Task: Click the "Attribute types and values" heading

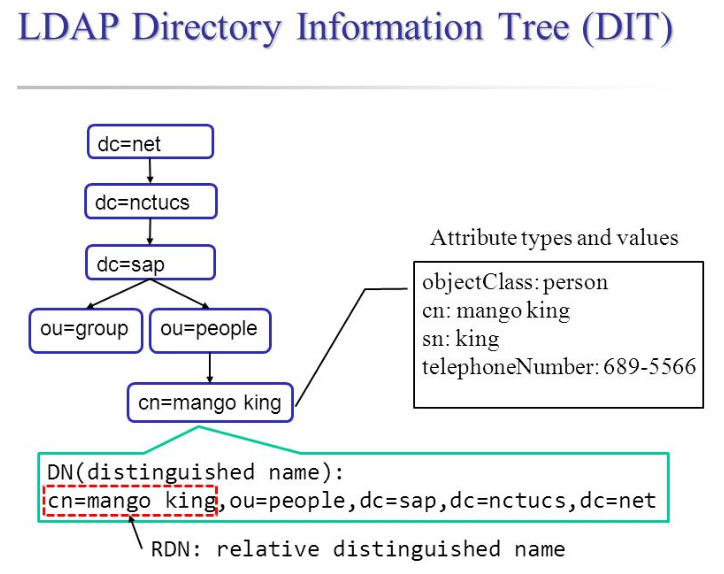Action: (554, 238)
